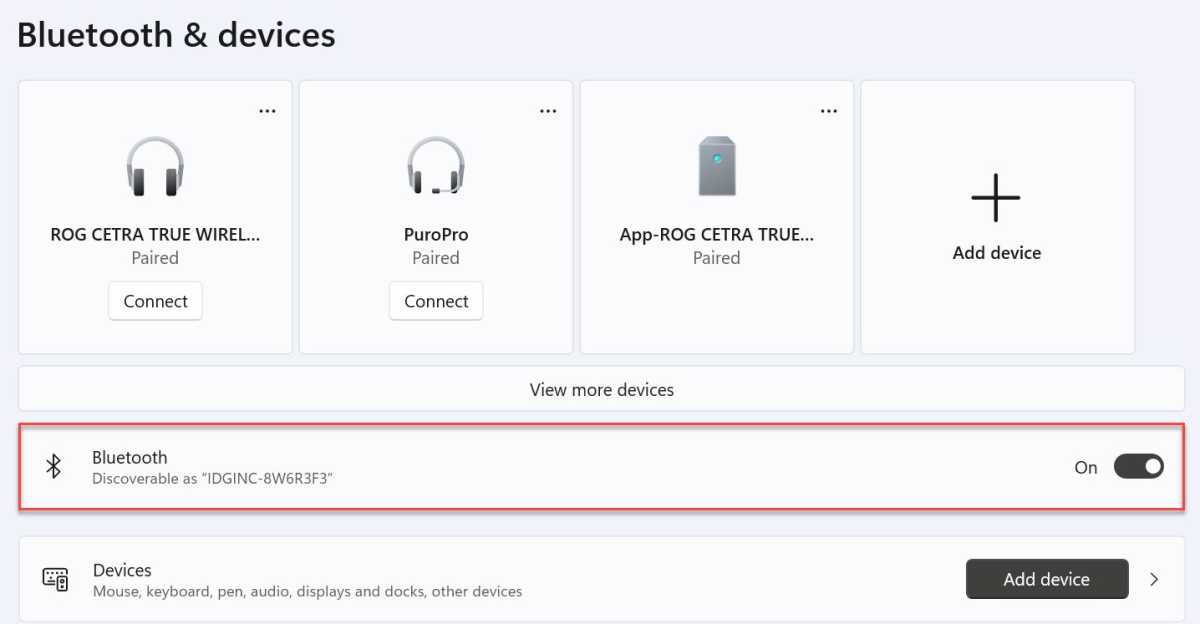Screen dimensions: 1200x624
Task: Click Paired status under PuroPro
Action: pos(436,258)
